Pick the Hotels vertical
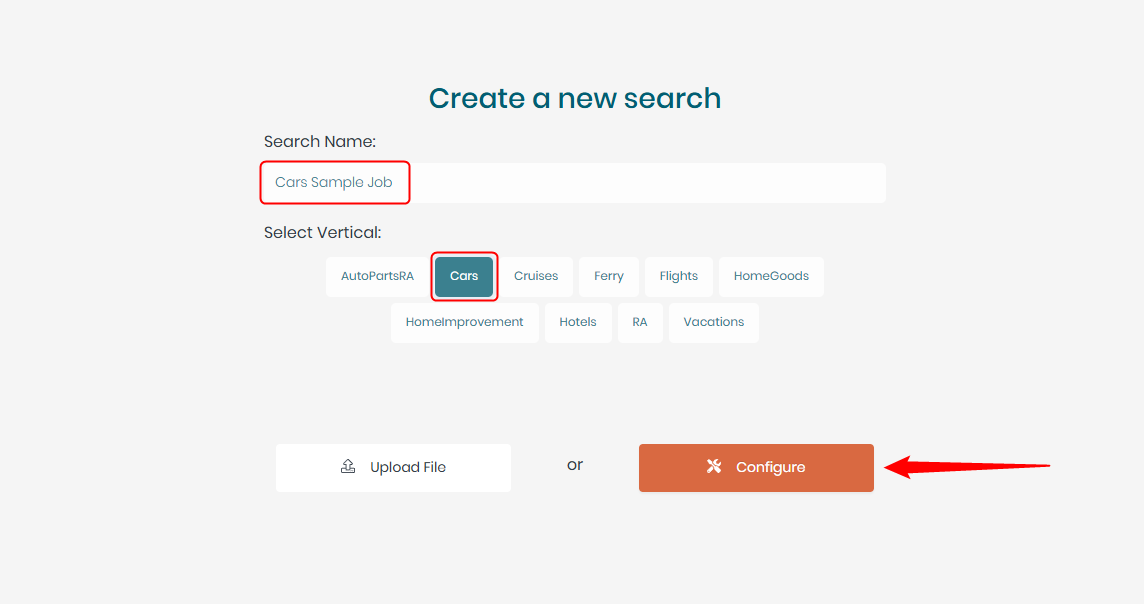The width and height of the screenshot is (1144, 604). [x=578, y=322]
